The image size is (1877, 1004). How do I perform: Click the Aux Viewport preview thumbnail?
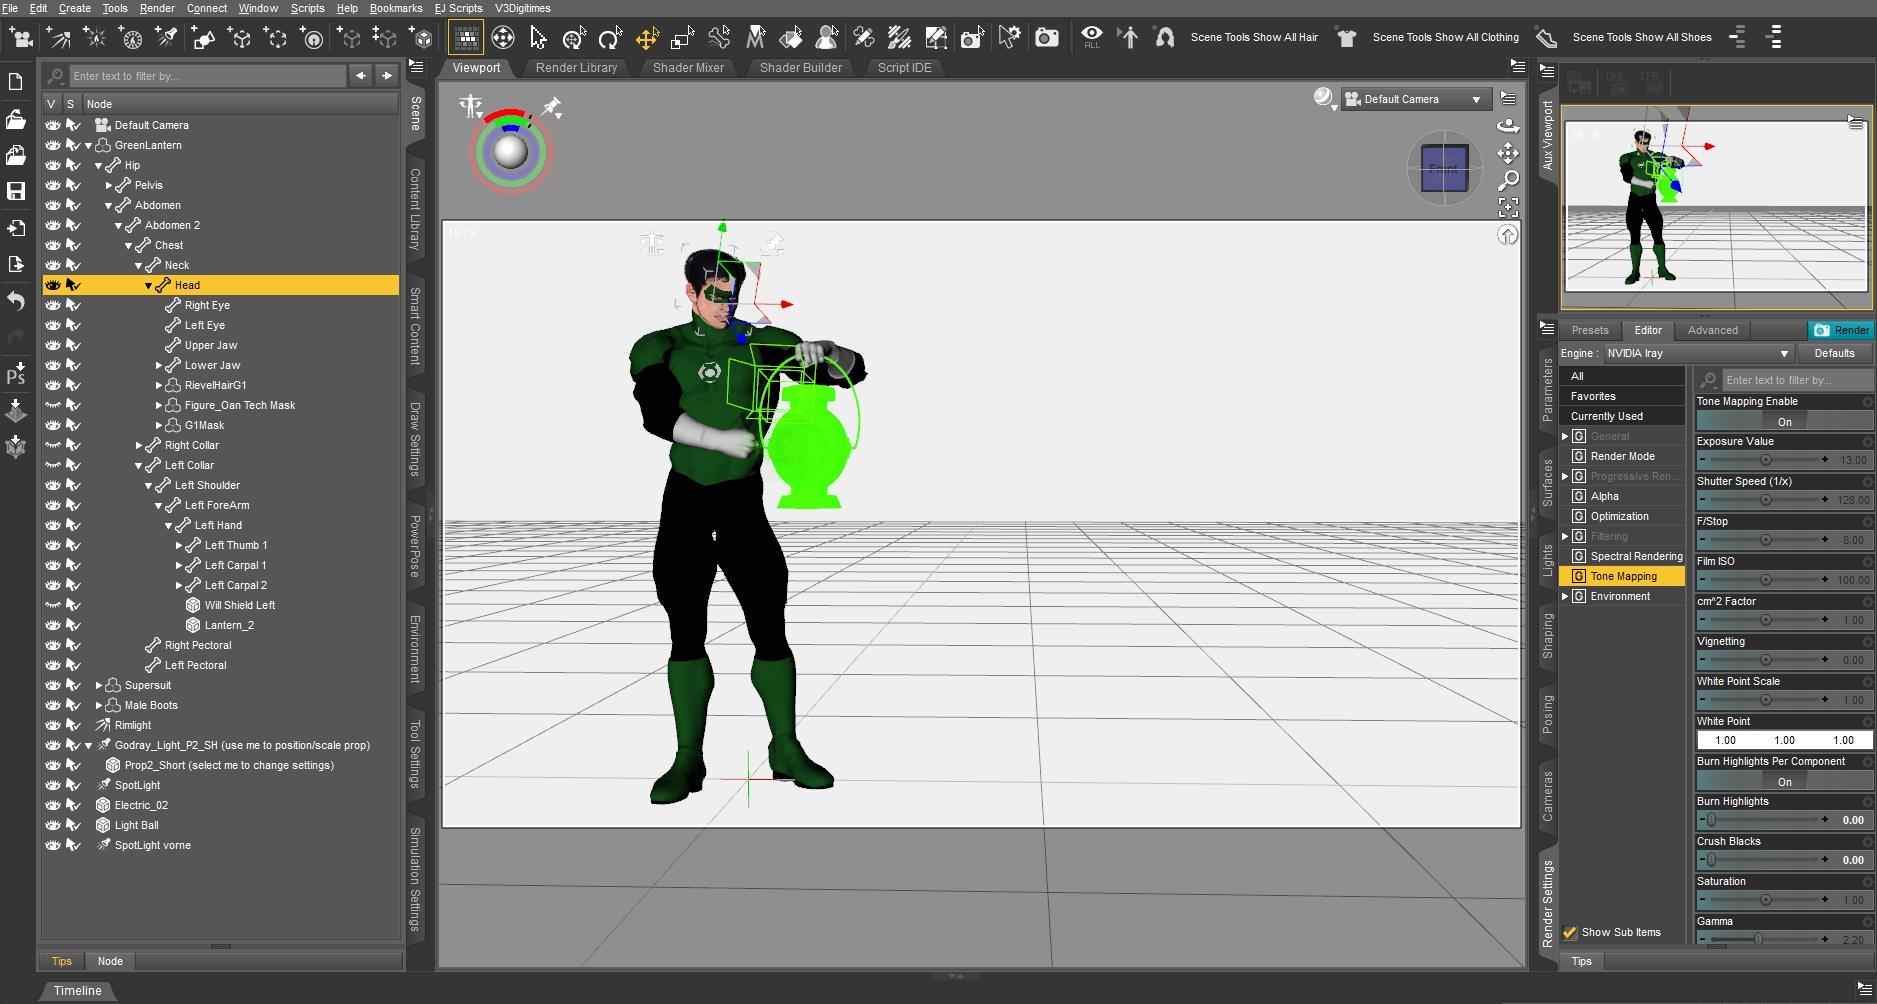1716,207
